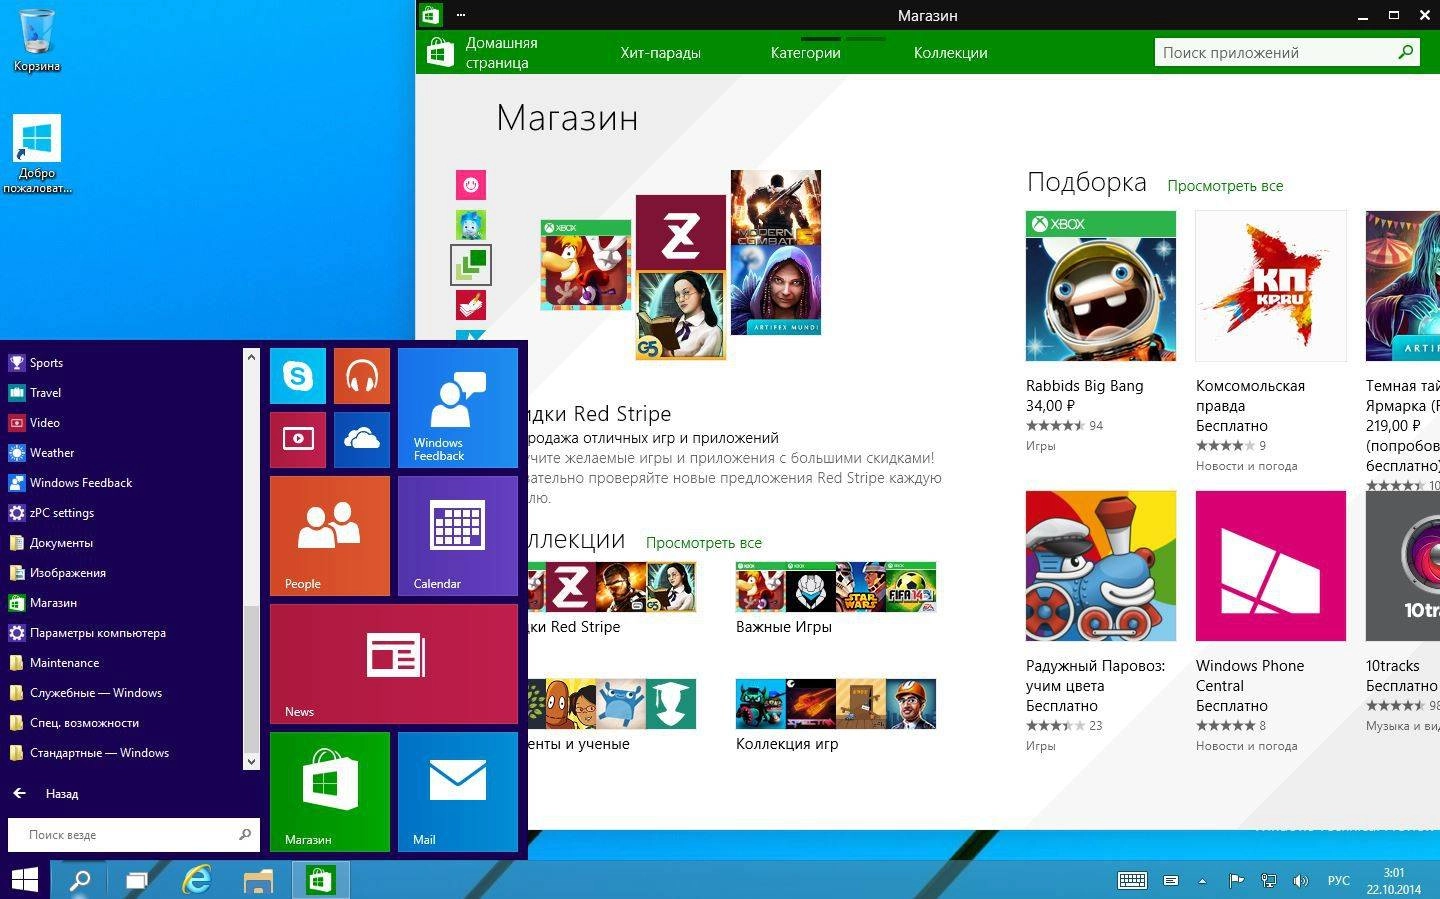Open the green Магазин tile
Image resolution: width=1440 pixels, height=899 pixels.
pyautogui.click(x=330, y=792)
